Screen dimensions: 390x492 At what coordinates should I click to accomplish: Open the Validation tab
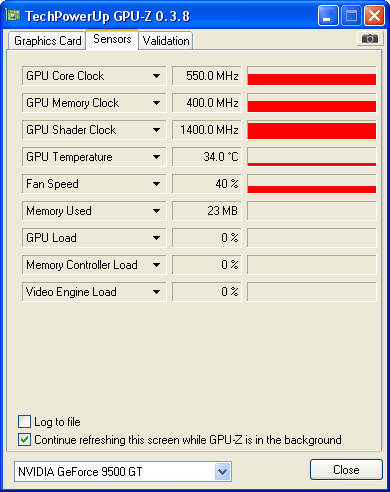pos(166,41)
